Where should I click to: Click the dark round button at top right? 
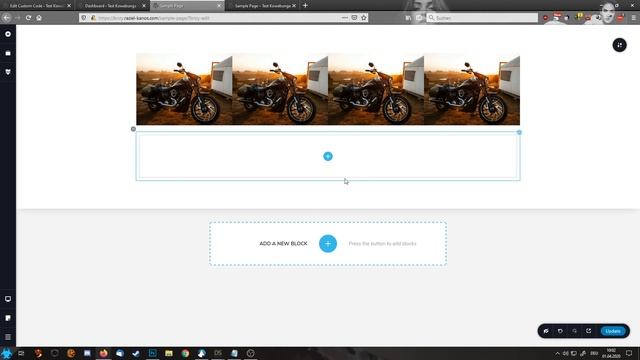coord(619,45)
